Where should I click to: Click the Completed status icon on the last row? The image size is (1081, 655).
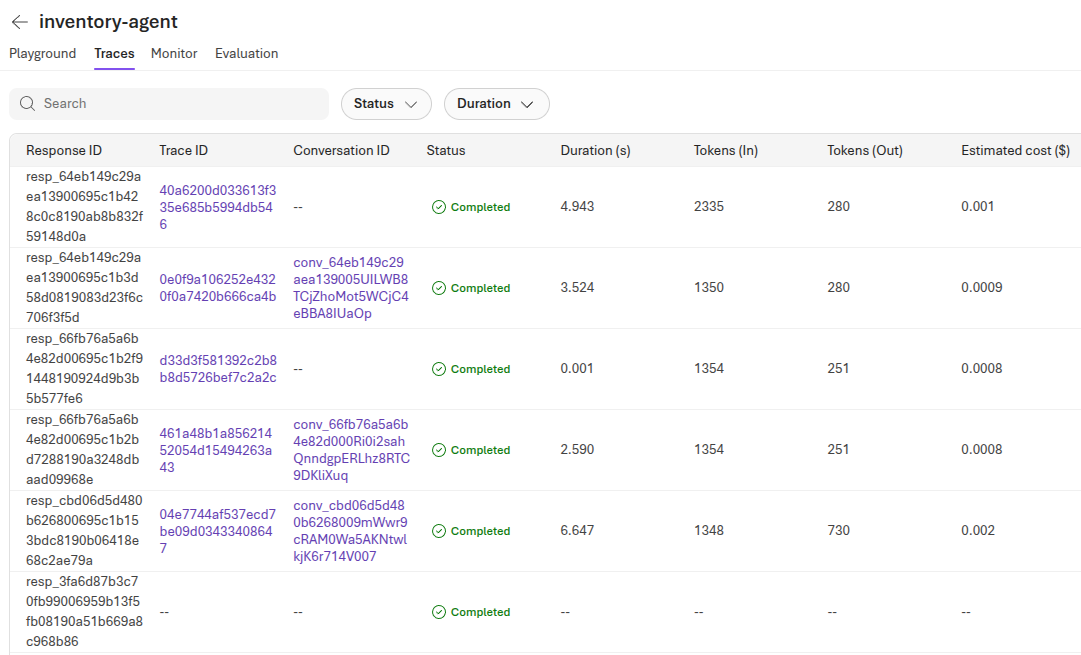tap(438, 611)
